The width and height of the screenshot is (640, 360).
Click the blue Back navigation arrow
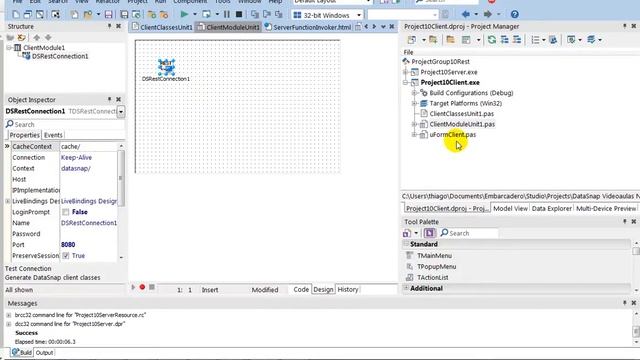click(465, 14)
